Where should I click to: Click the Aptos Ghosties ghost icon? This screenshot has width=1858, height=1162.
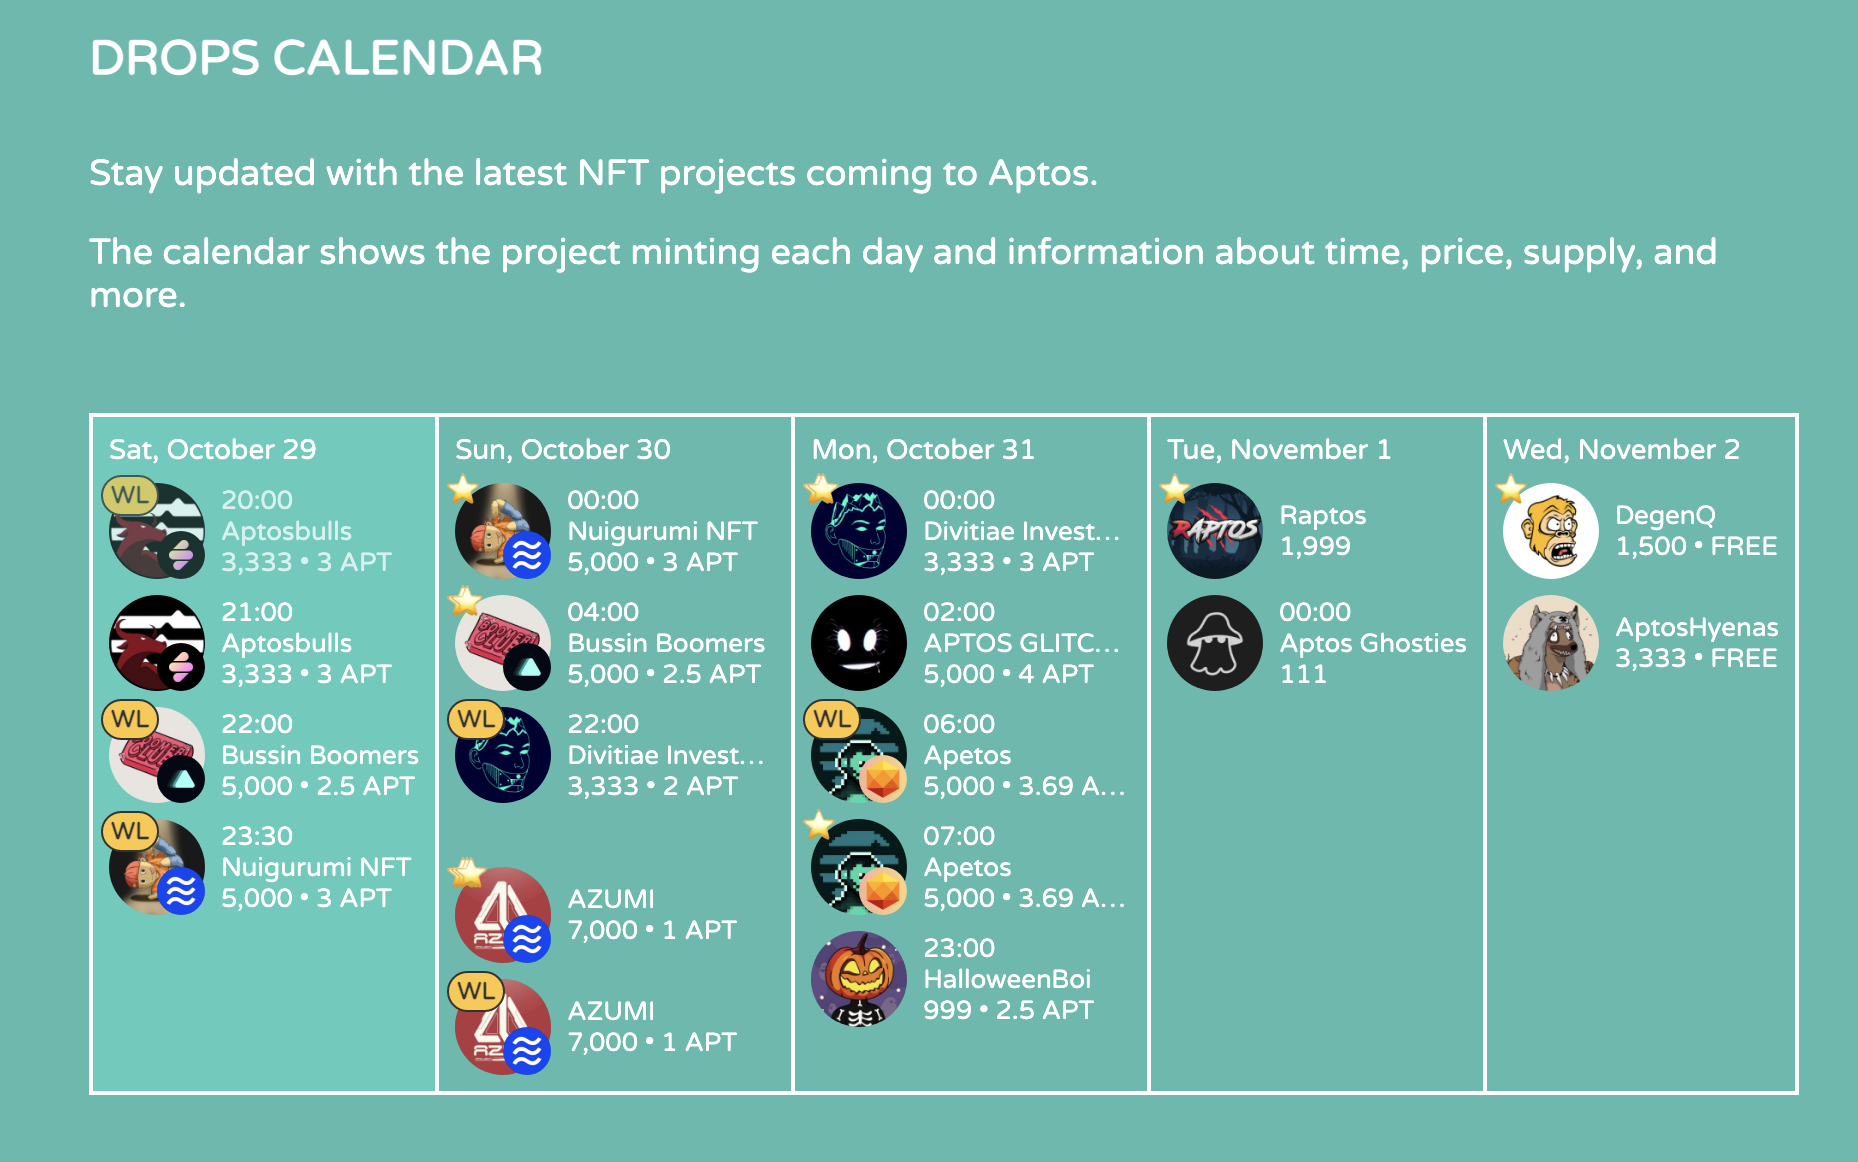click(1214, 643)
